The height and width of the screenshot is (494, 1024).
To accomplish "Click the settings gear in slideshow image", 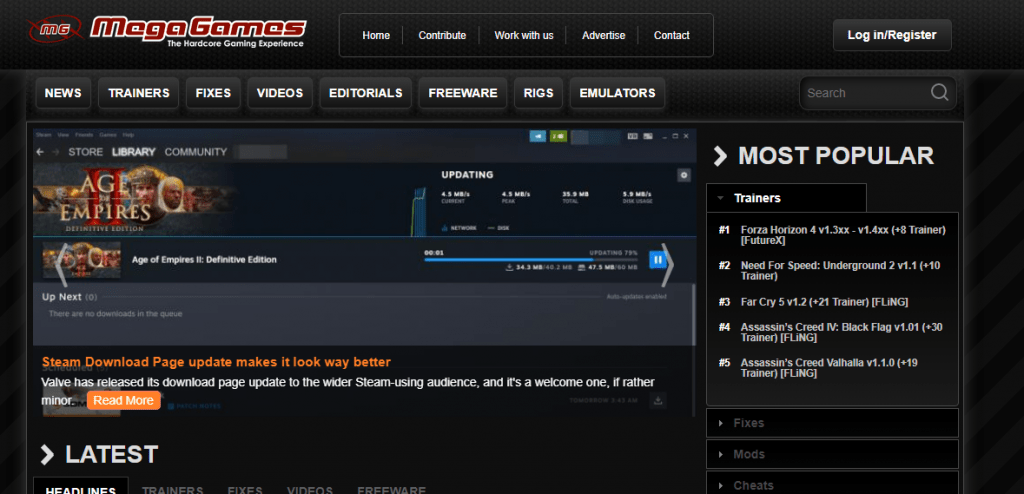I will [684, 175].
